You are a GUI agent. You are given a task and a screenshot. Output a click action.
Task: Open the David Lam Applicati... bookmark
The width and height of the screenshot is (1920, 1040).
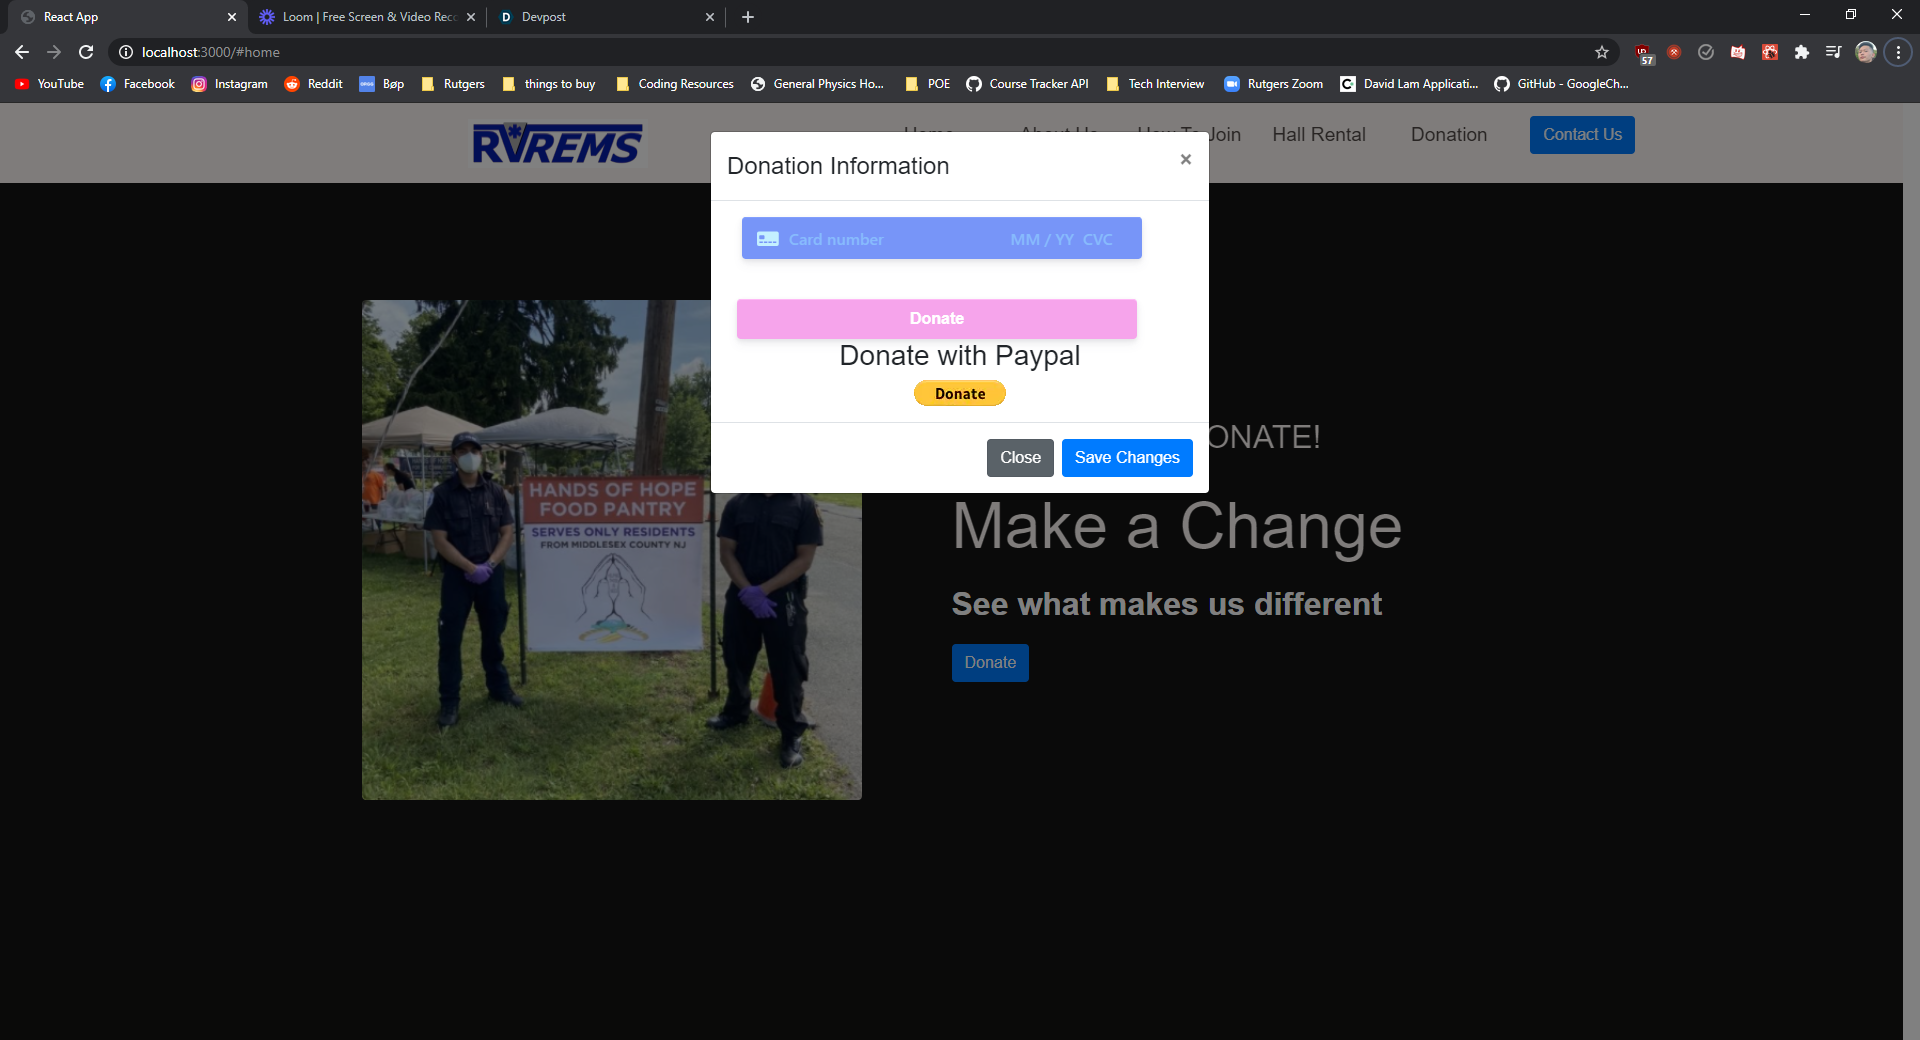(1410, 84)
